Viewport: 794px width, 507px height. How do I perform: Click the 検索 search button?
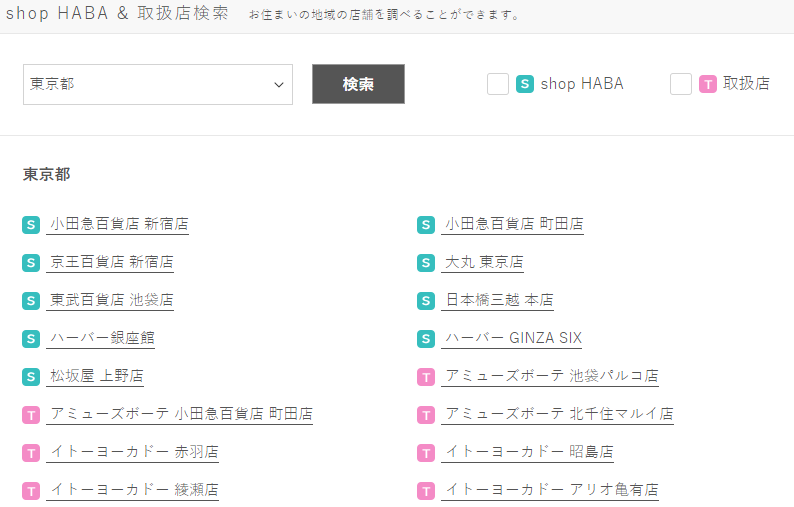click(358, 84)
